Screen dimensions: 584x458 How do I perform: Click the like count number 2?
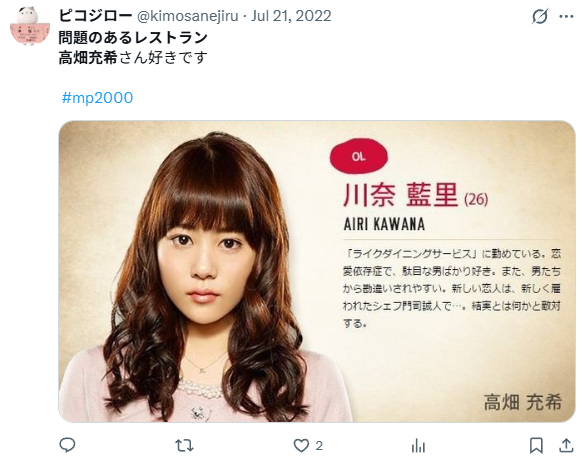click(319, 445)
